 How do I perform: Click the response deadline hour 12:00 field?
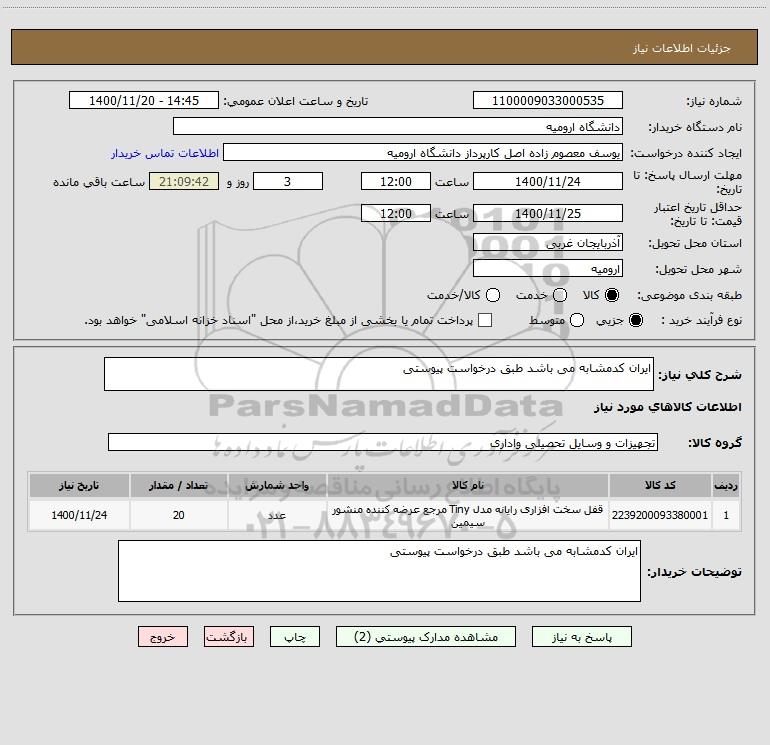pos(396,181)
